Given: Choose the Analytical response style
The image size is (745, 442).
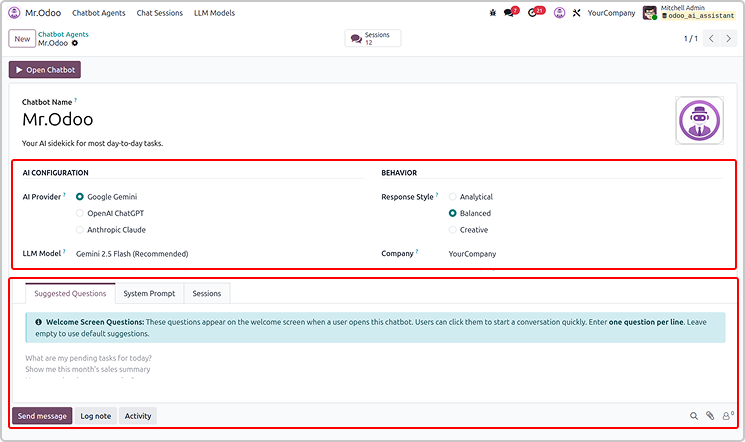Looking at the screenshot, I should pyautogui.click(x=453, y=197).
